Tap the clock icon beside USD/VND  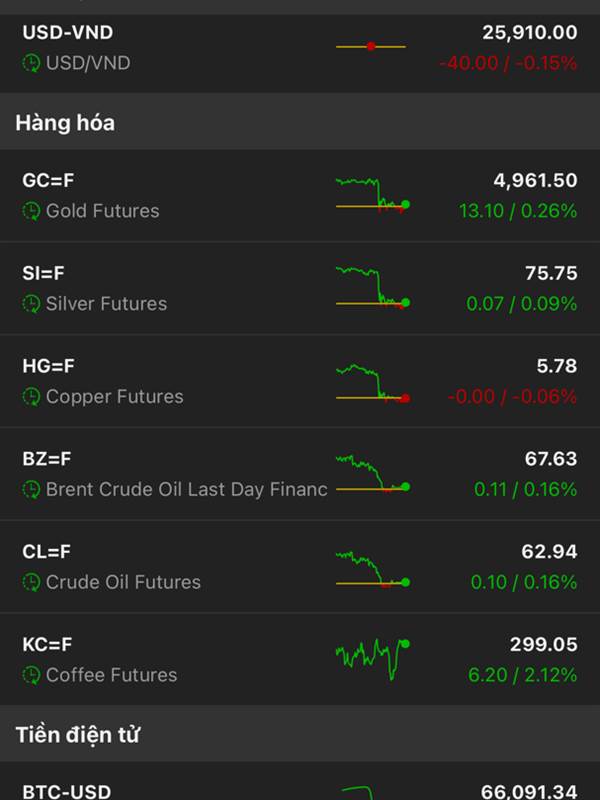click(31, 63)
